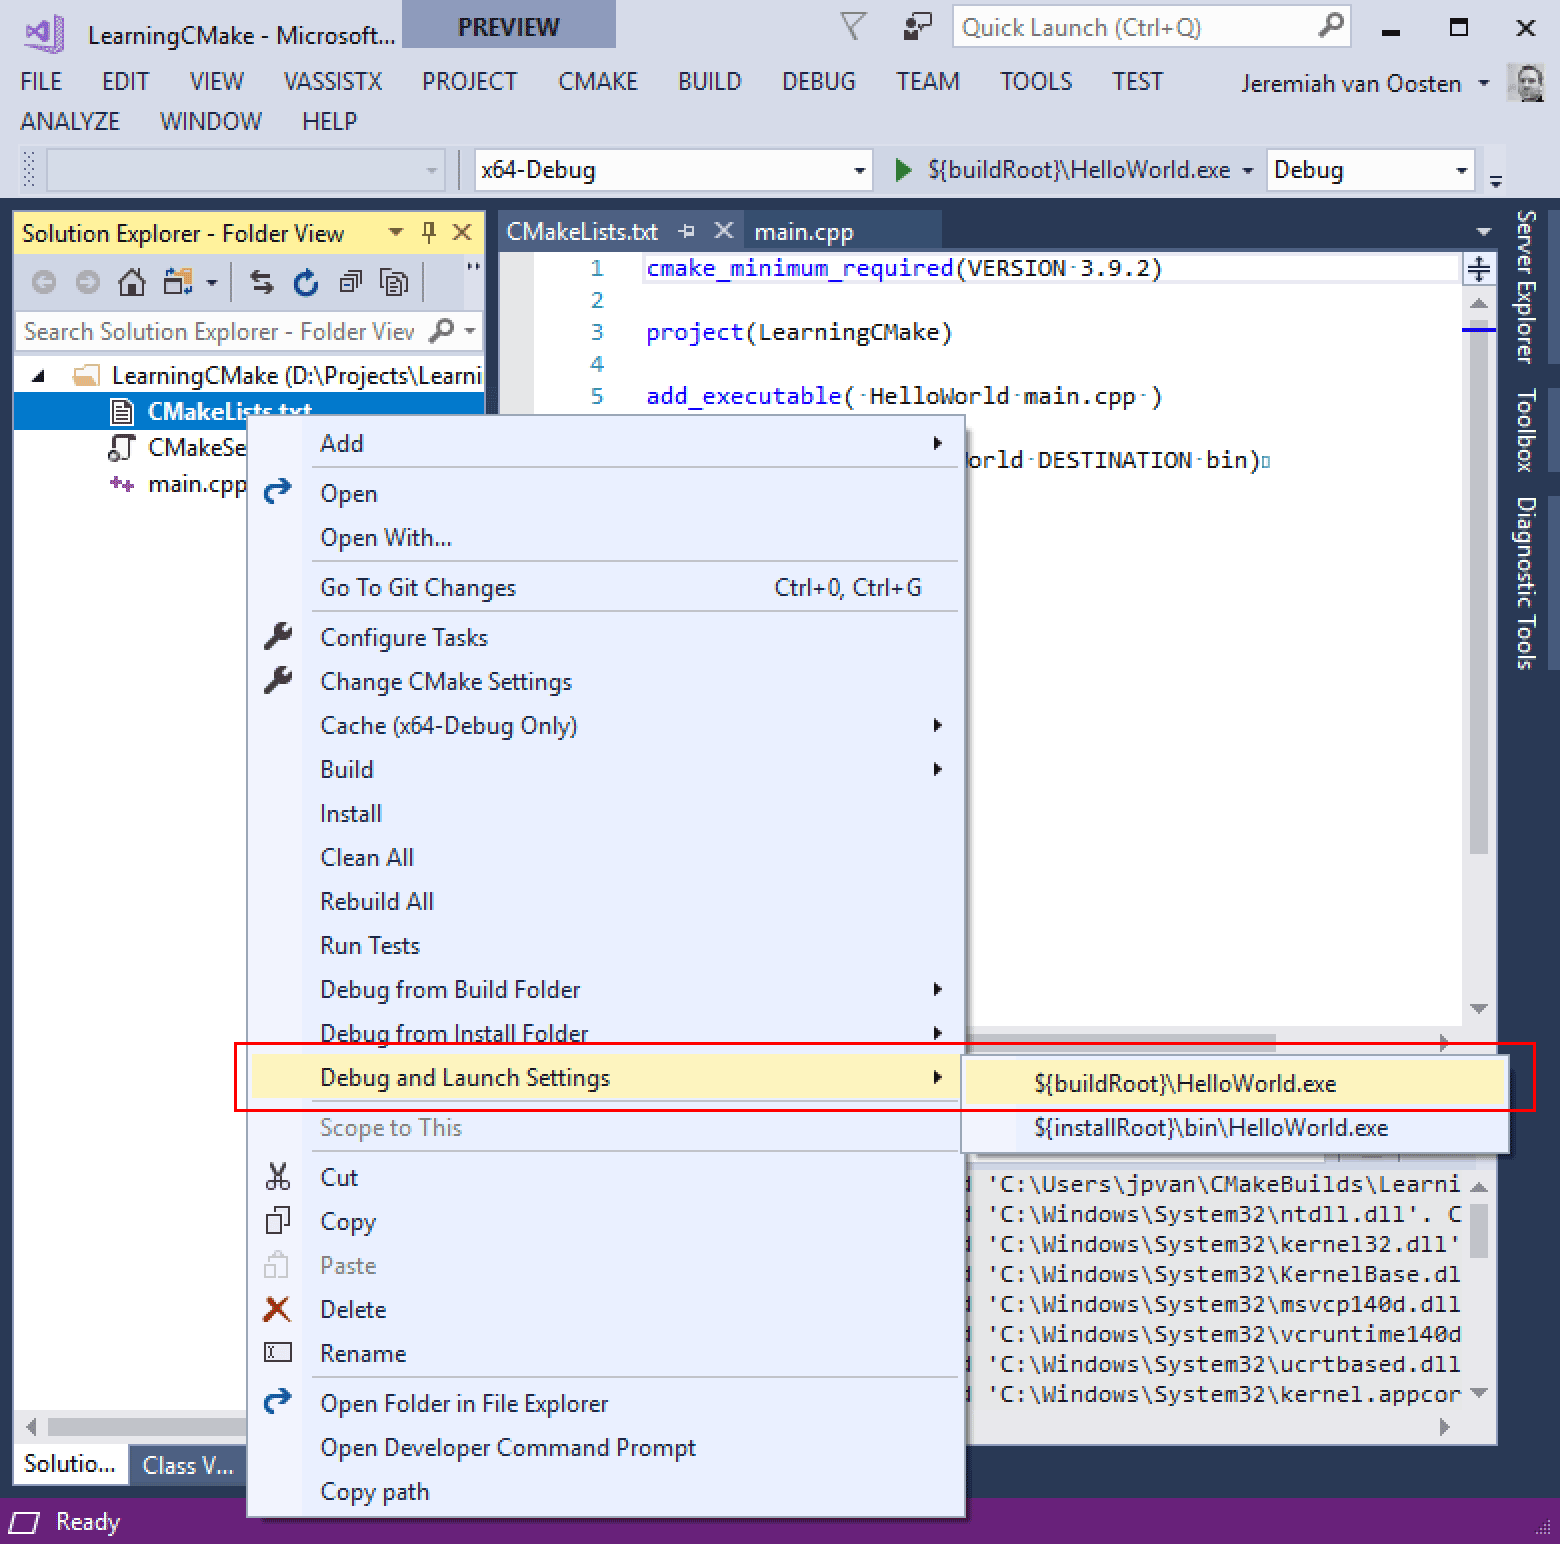
Task: Open the BUILD menu
Action: (710, 81)
